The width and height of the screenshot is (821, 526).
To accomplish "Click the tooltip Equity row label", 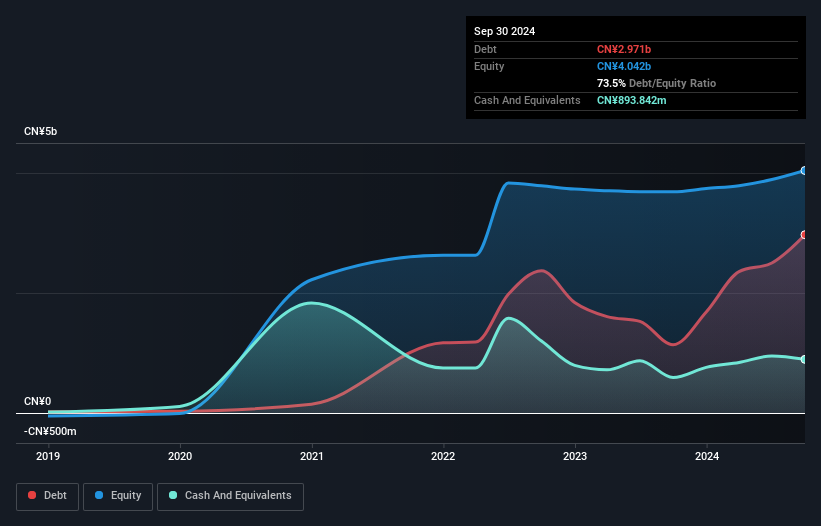I will 489,66.
